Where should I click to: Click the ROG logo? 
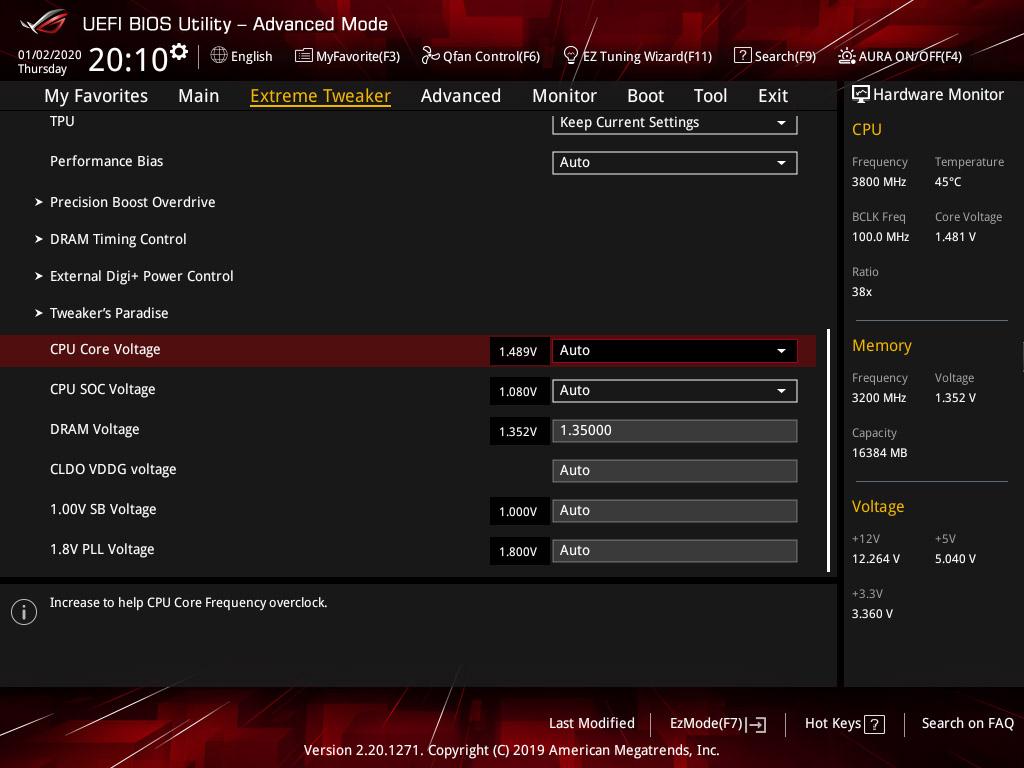(x=44, y=22)
